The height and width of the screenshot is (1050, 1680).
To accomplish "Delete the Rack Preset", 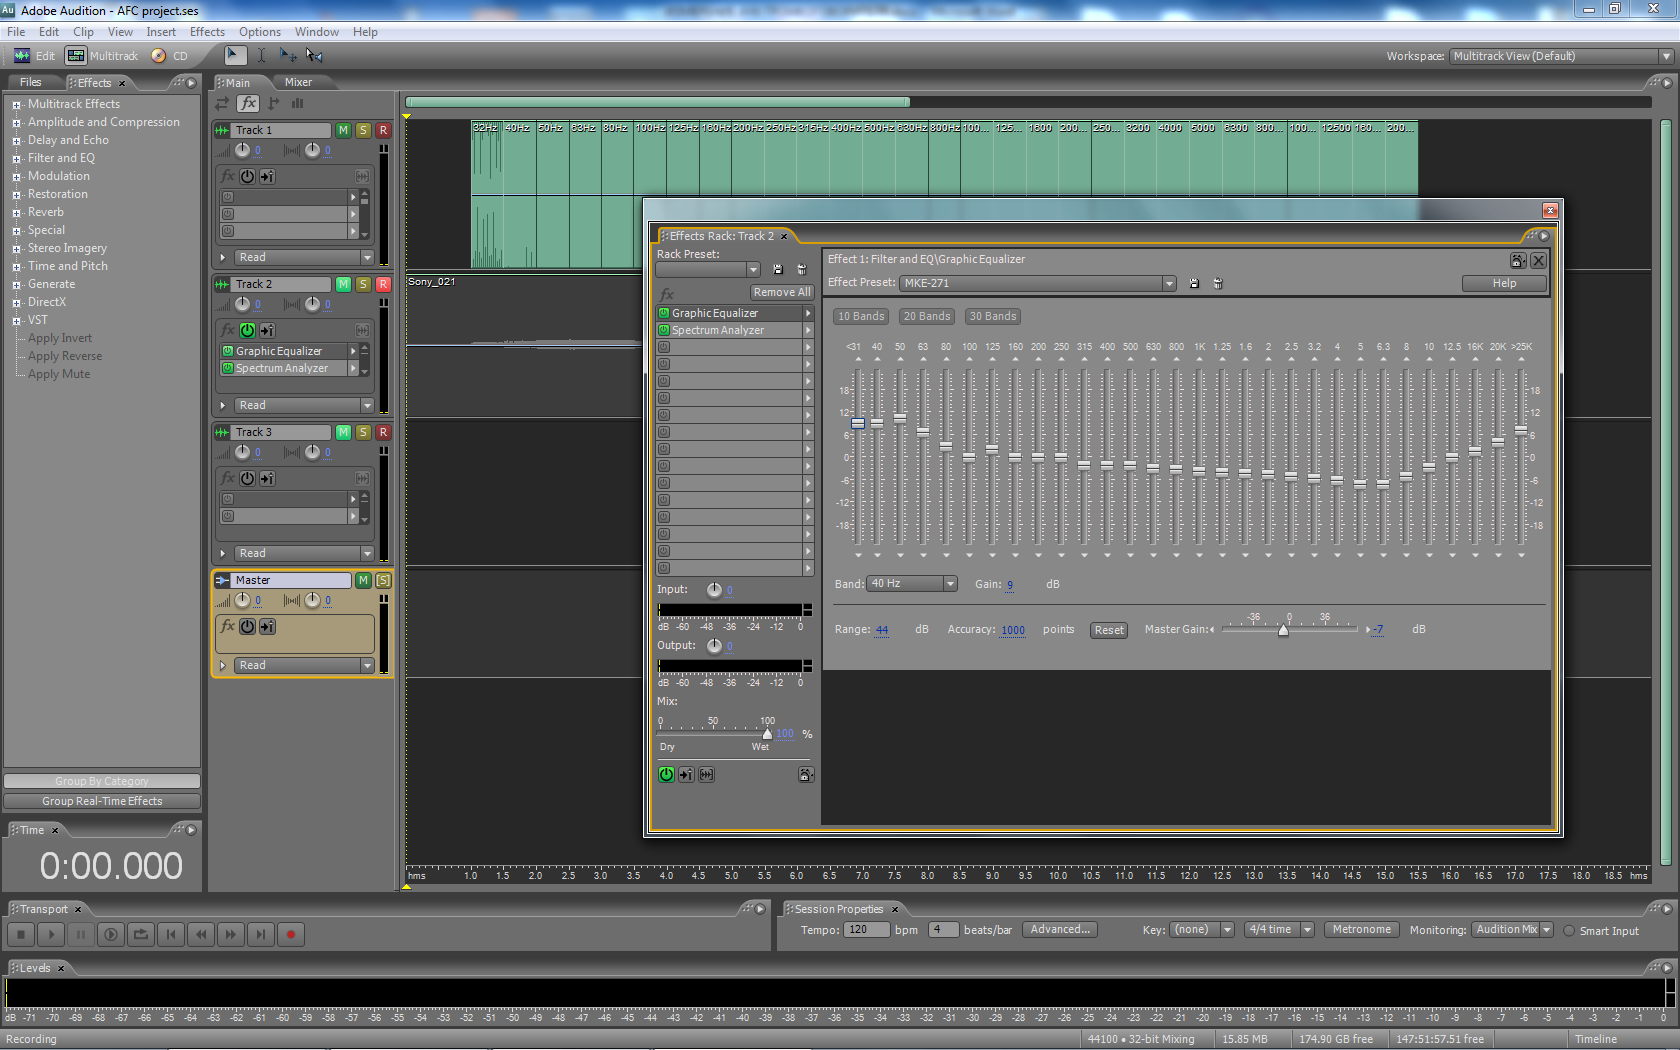I will tap(801, 270).
